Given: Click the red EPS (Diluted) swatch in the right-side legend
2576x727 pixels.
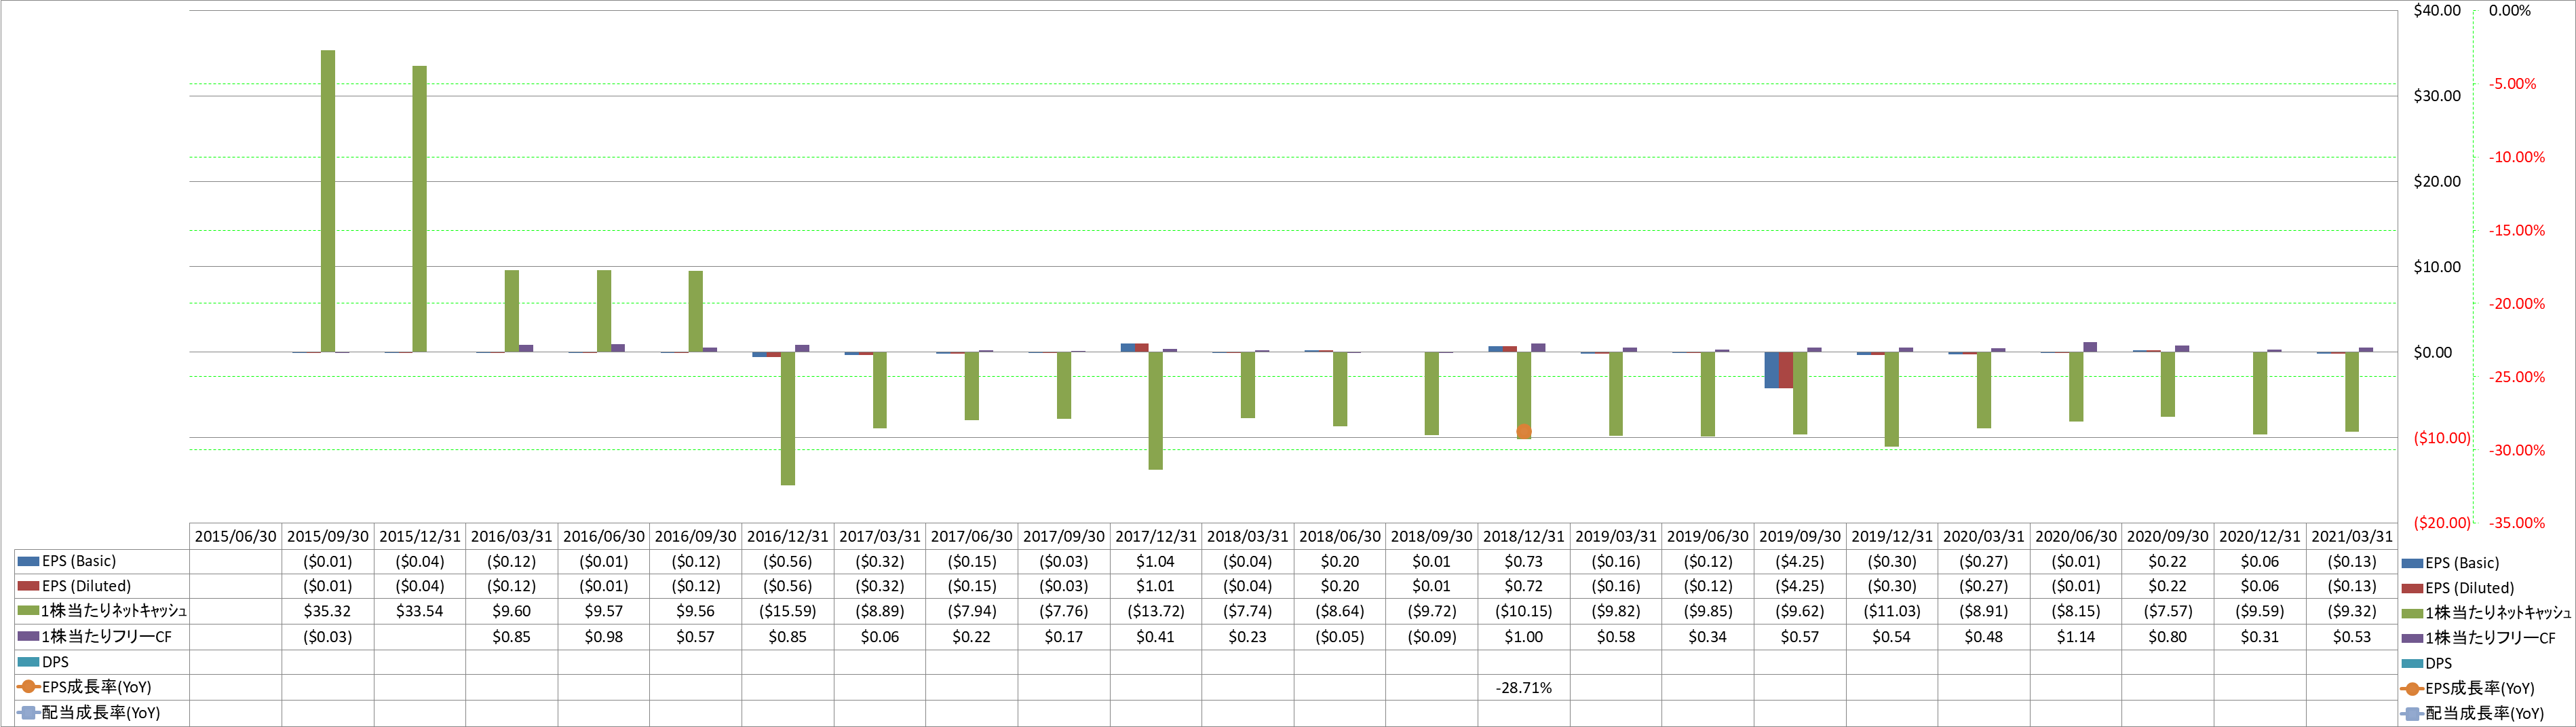Looking at the screenshot, I should [x=2412, y=588].
